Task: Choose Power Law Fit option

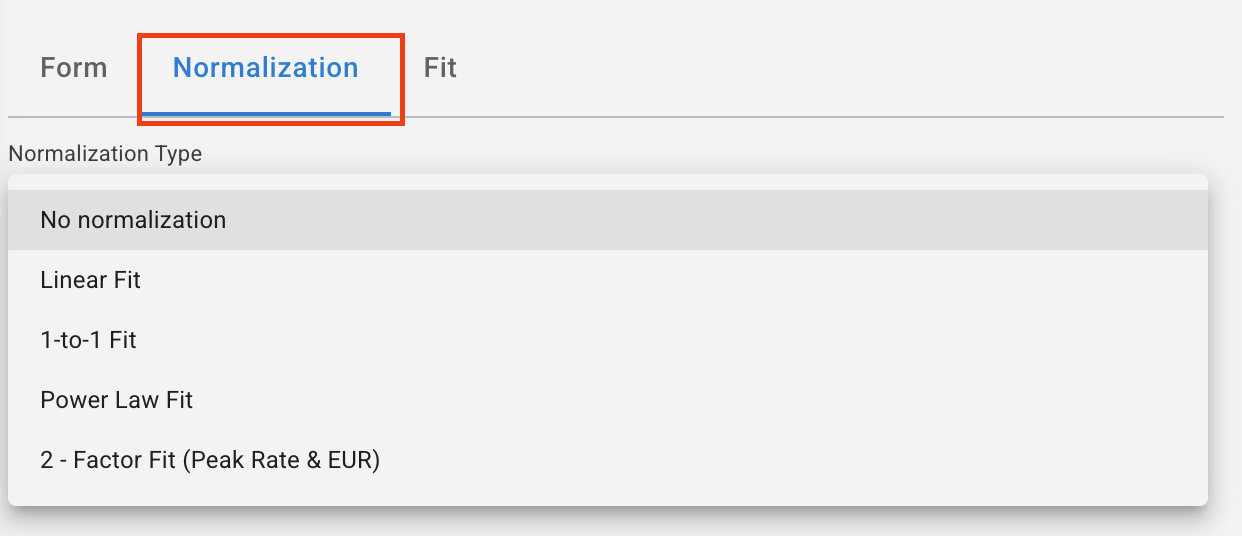Action: 116,400
